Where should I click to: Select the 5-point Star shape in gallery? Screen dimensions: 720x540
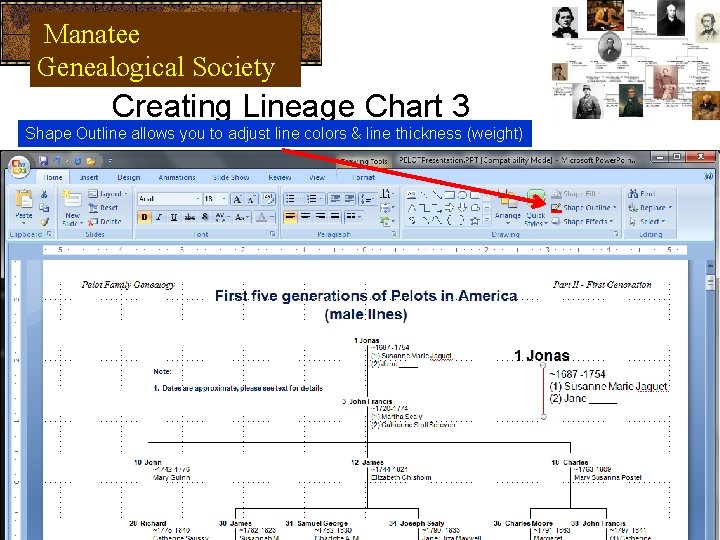click(x=475, y=221)
